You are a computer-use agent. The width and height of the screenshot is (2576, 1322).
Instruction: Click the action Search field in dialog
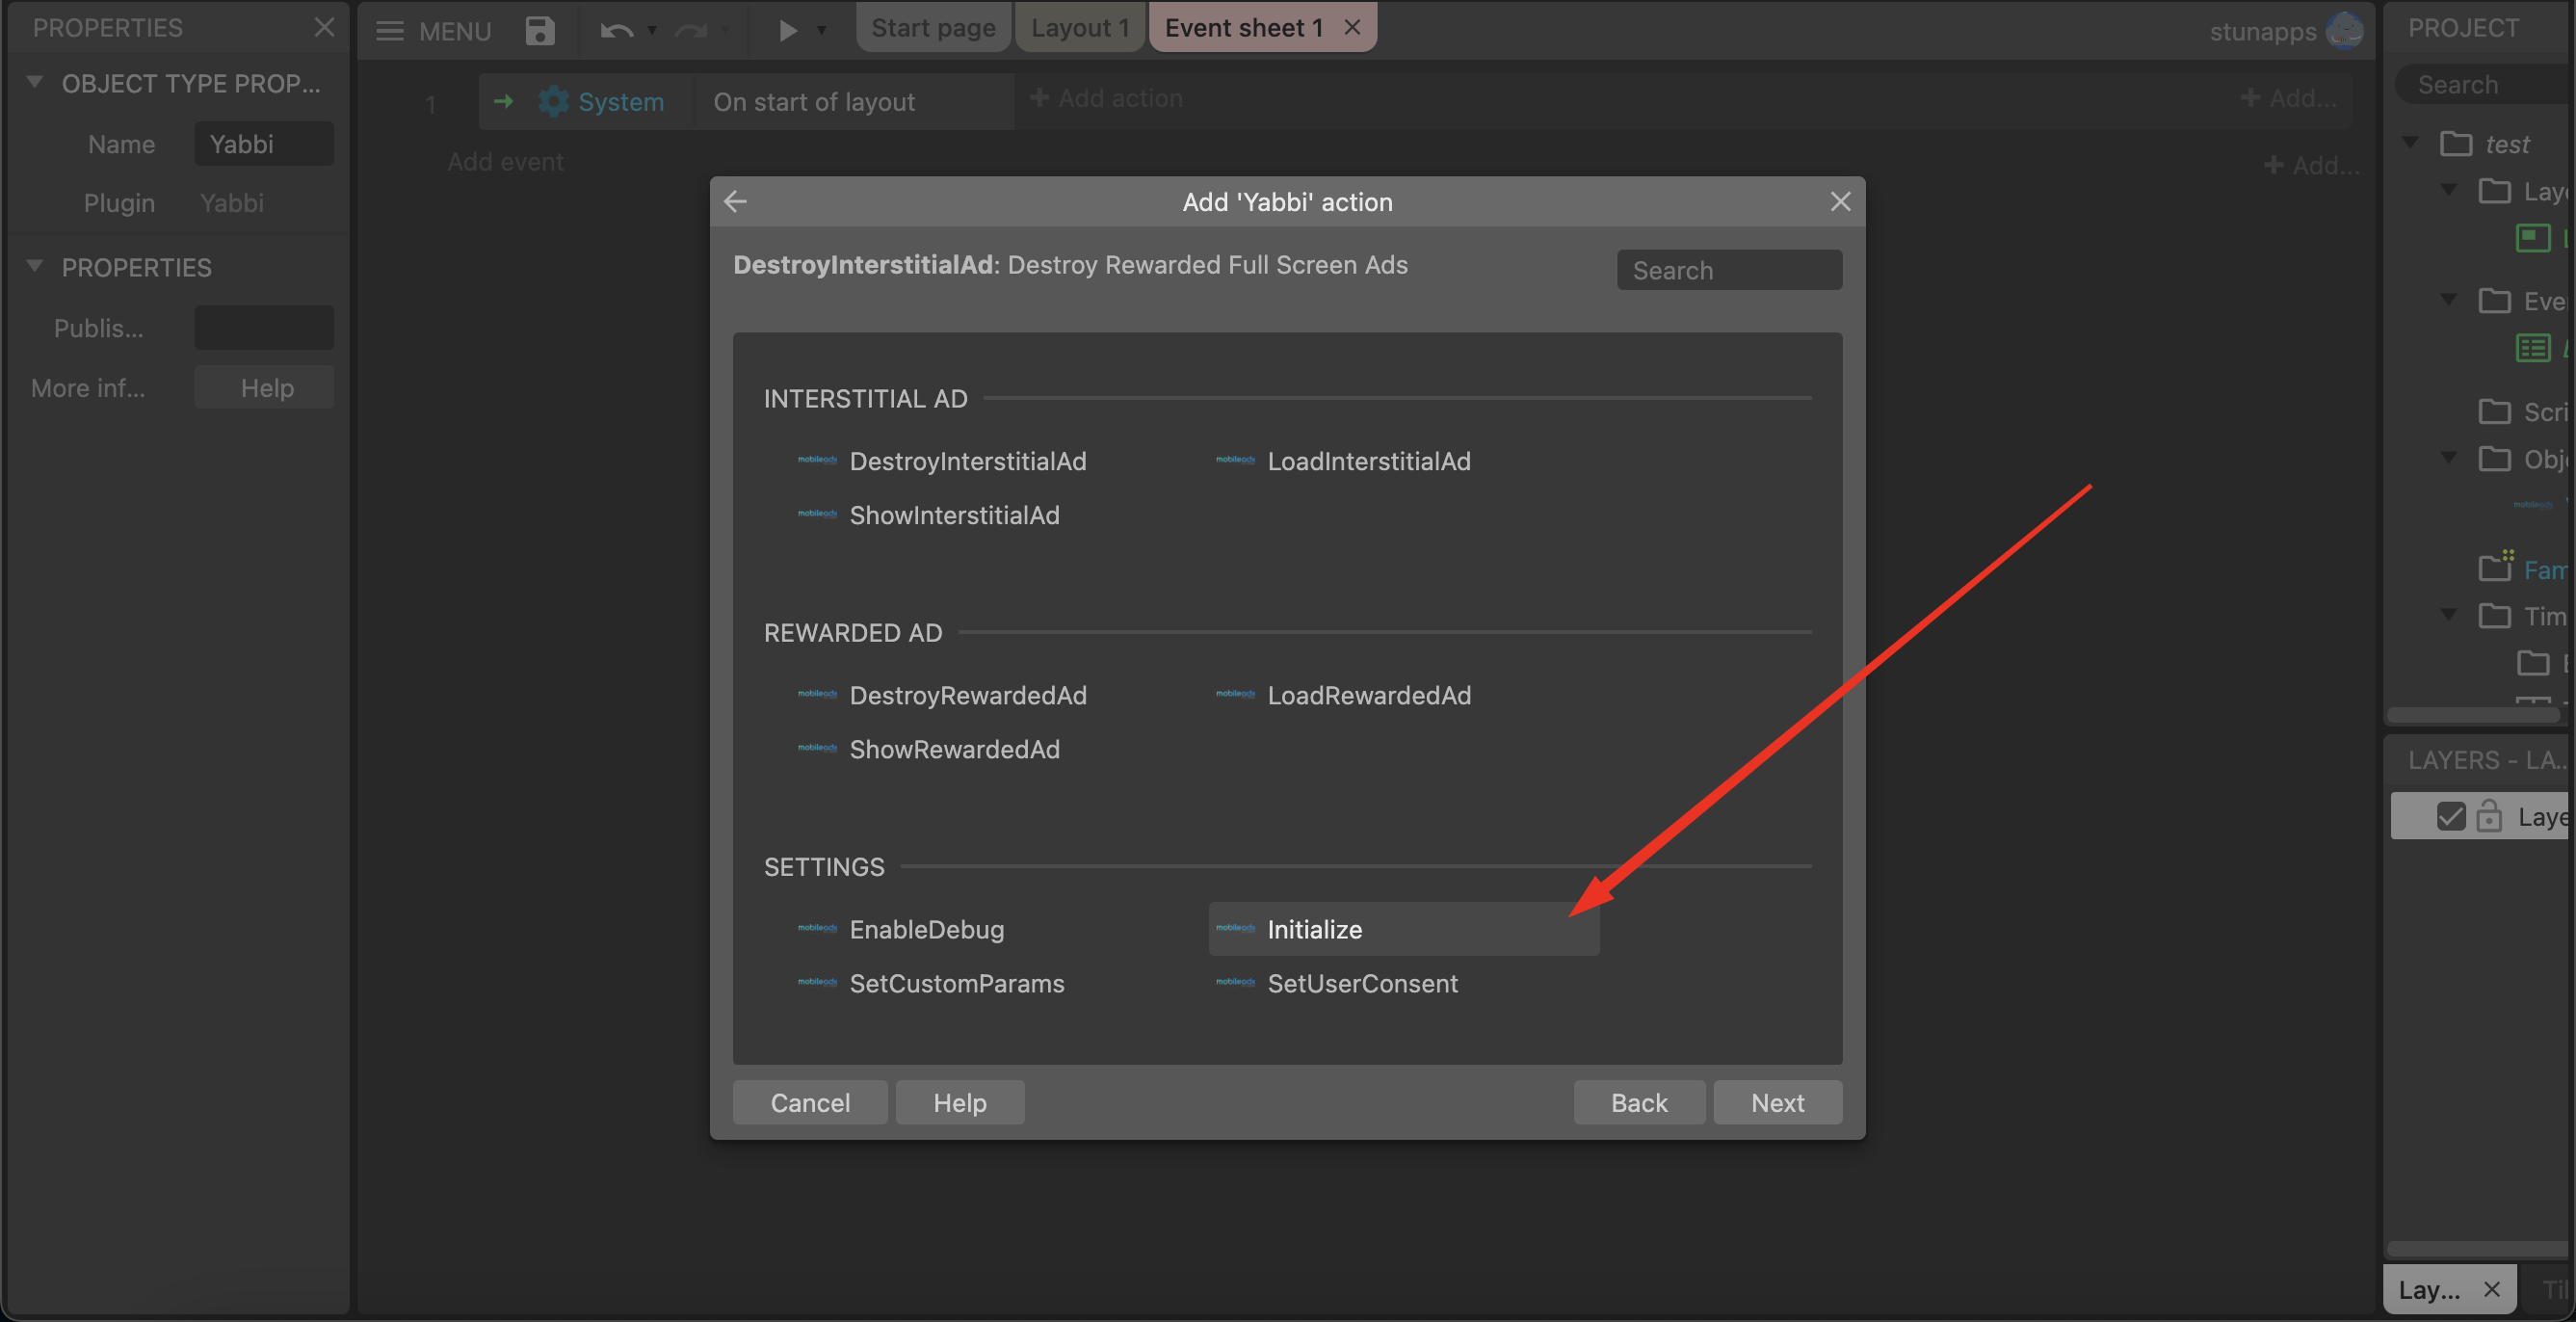[1728, 270]
